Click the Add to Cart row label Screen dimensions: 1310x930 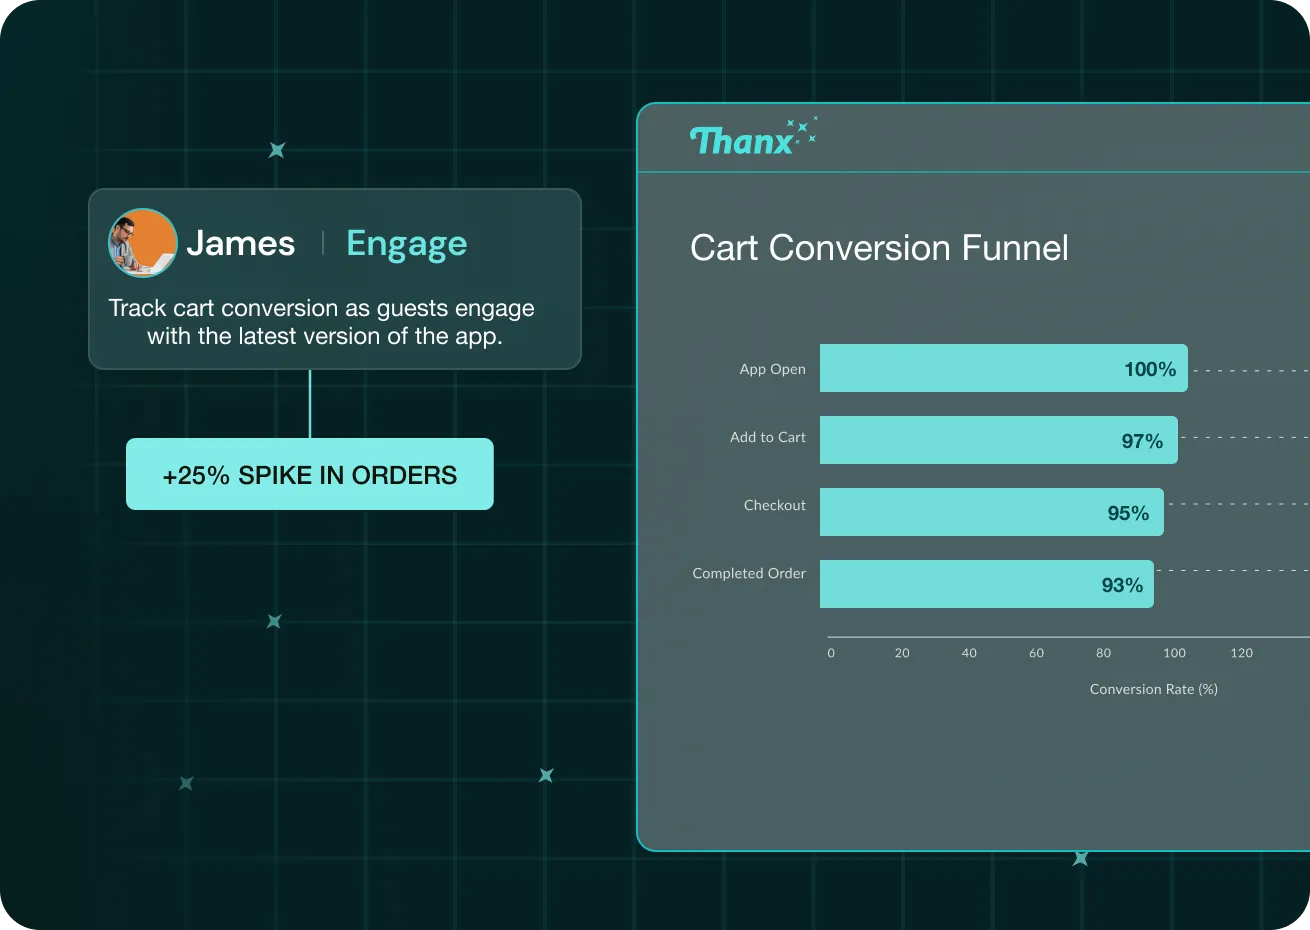tap(768, 437)
